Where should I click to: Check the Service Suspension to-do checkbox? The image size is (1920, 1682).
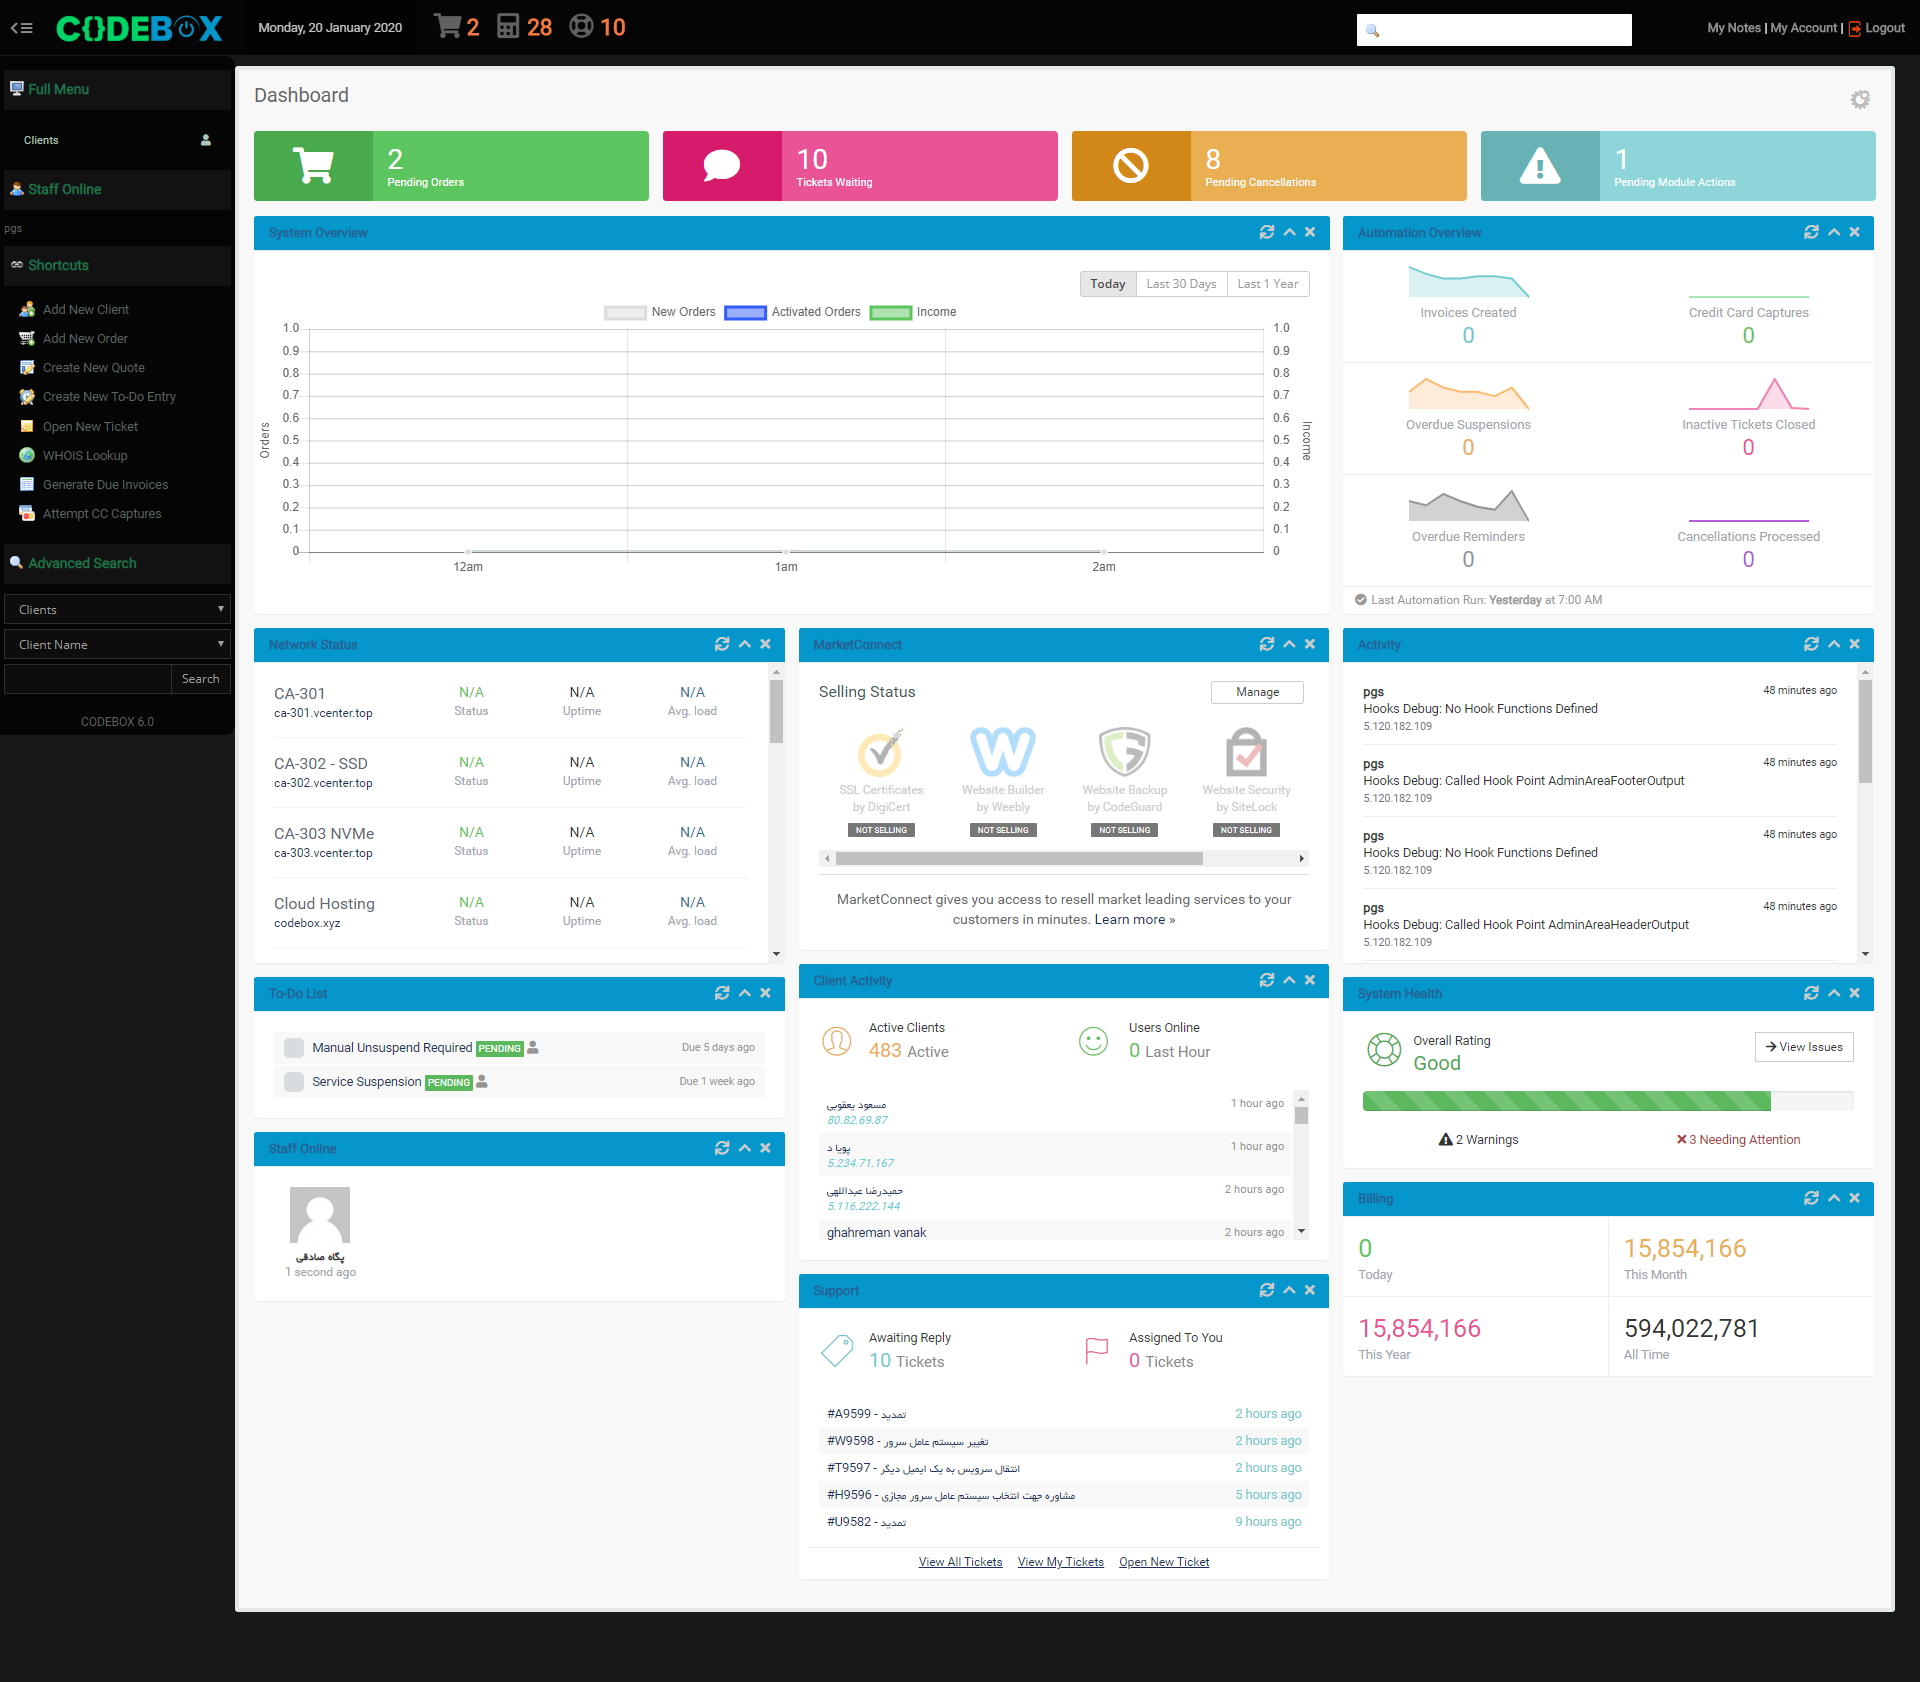pyautogui.click(x=294, y=1082)
